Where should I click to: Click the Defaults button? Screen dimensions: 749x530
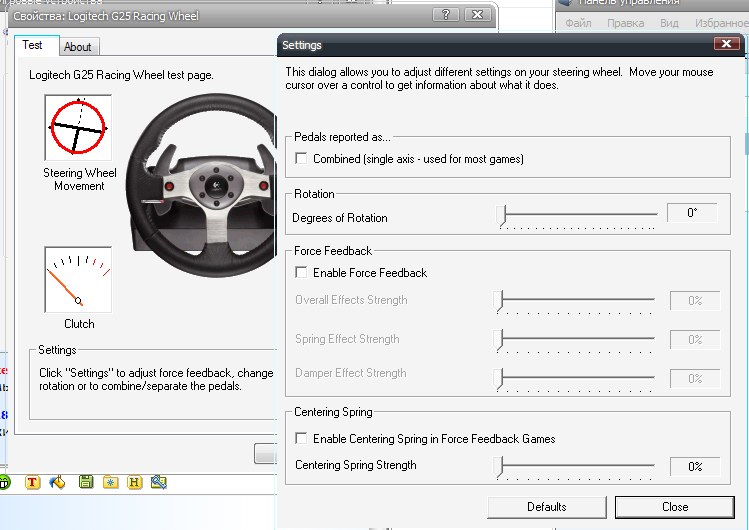[546, 507]
